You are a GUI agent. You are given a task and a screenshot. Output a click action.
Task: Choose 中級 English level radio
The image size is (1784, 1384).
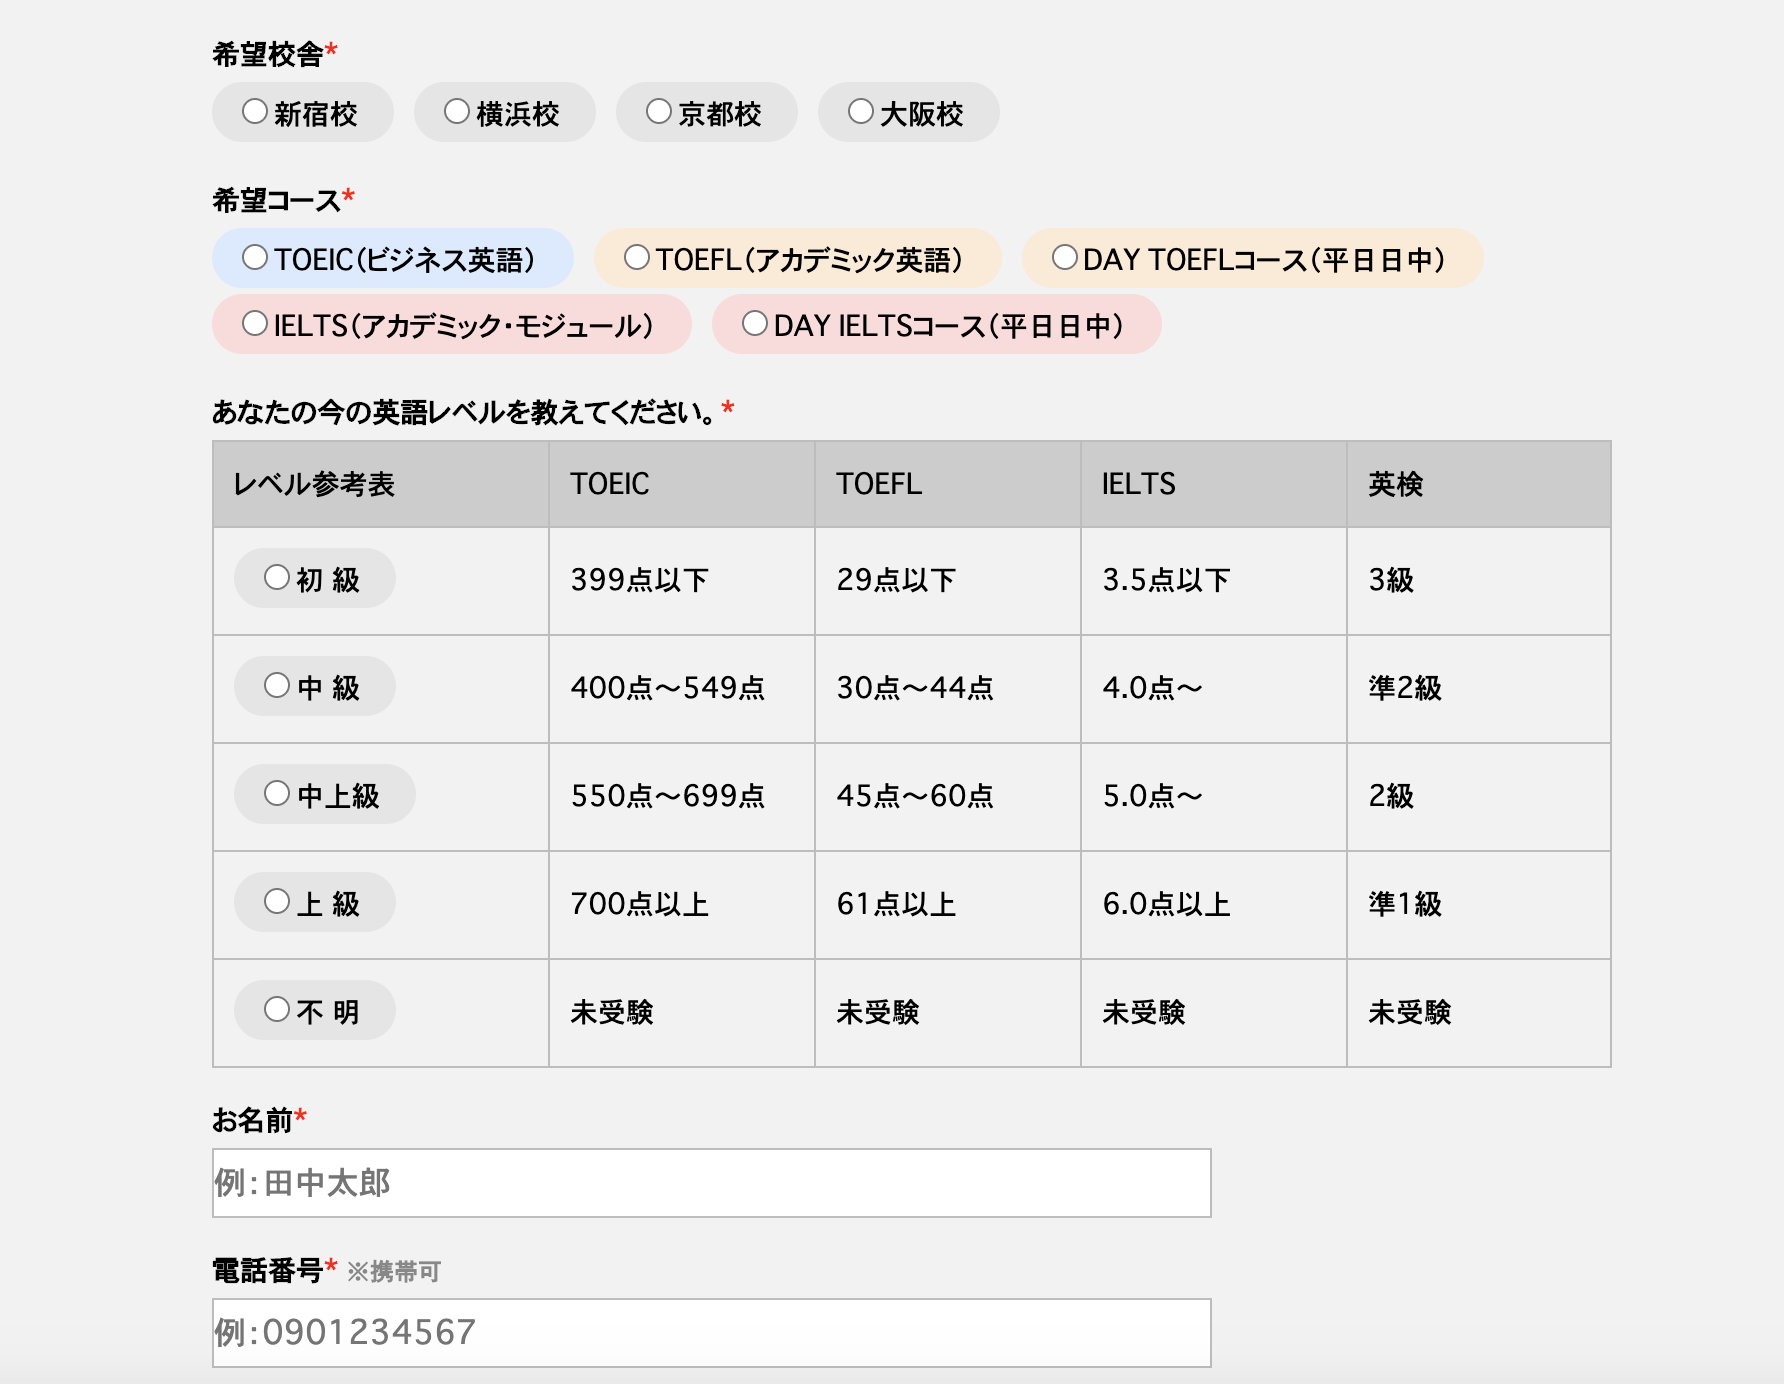coord(277,686)
